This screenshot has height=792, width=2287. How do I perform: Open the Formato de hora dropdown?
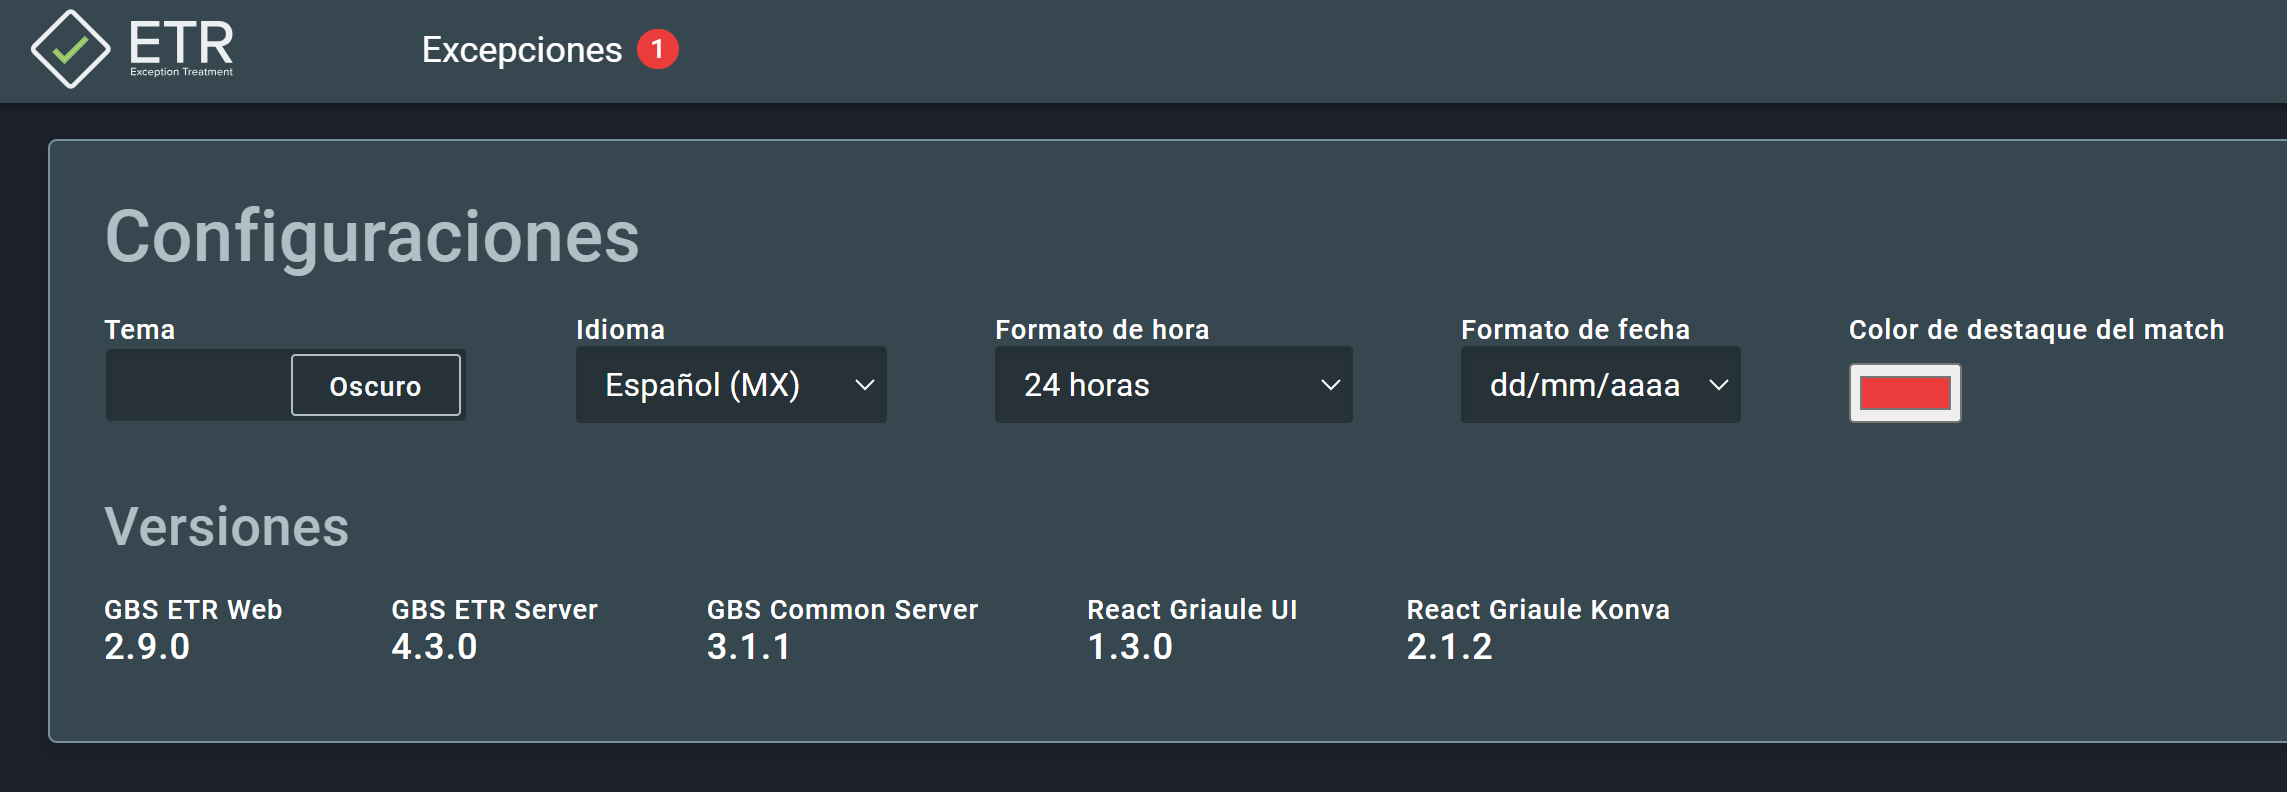pyautogui.click(x=1173, y=385)
